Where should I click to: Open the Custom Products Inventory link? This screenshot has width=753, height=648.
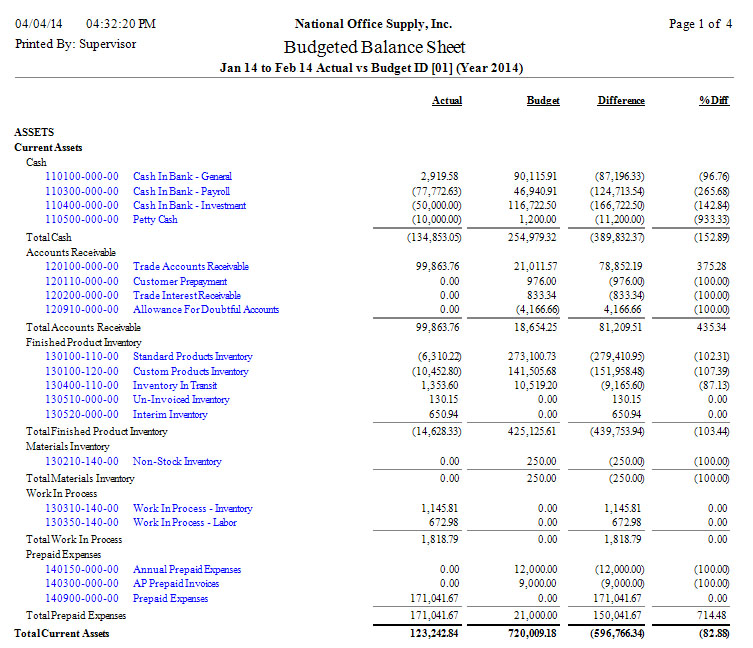(191, 372)
